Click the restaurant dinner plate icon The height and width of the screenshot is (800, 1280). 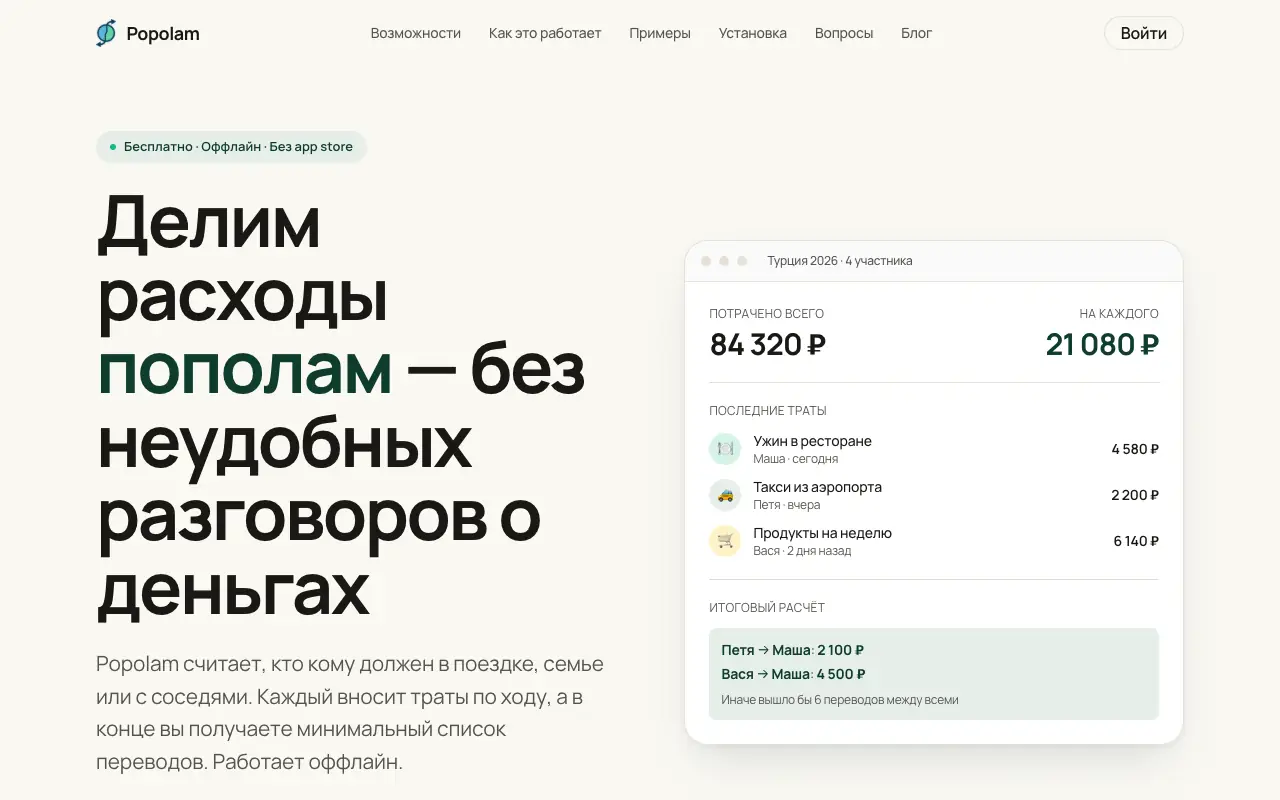click(x=725, y=449)
